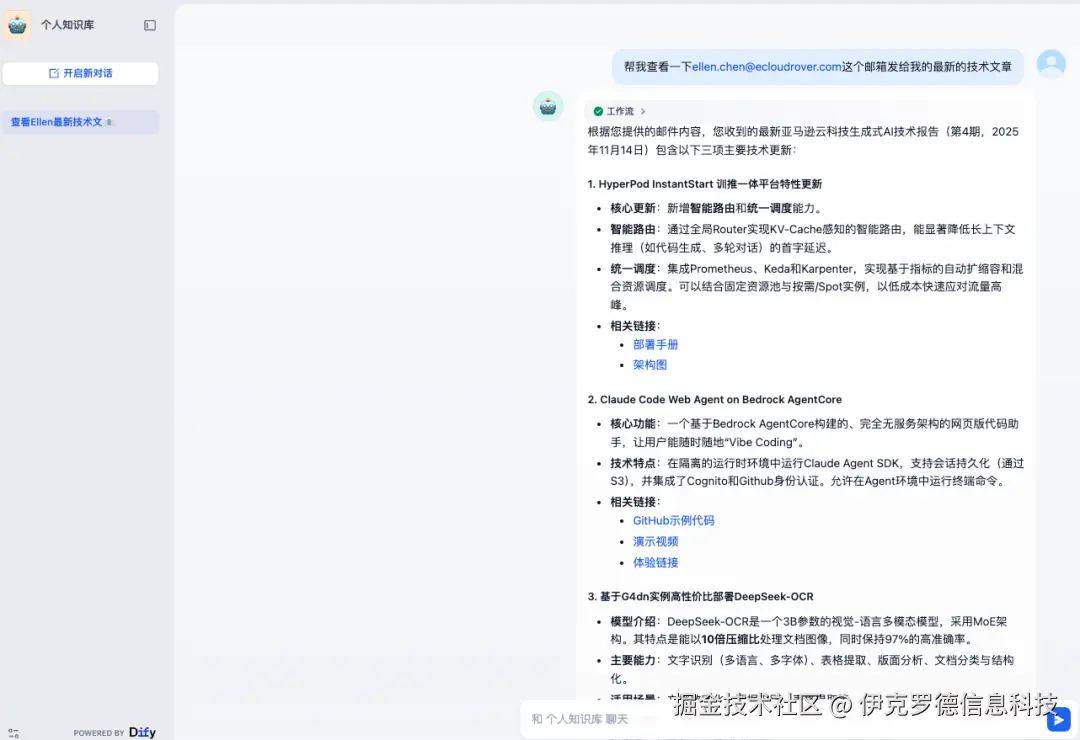
Task: Open the 部署手册 link
Action: coord(655,345)
